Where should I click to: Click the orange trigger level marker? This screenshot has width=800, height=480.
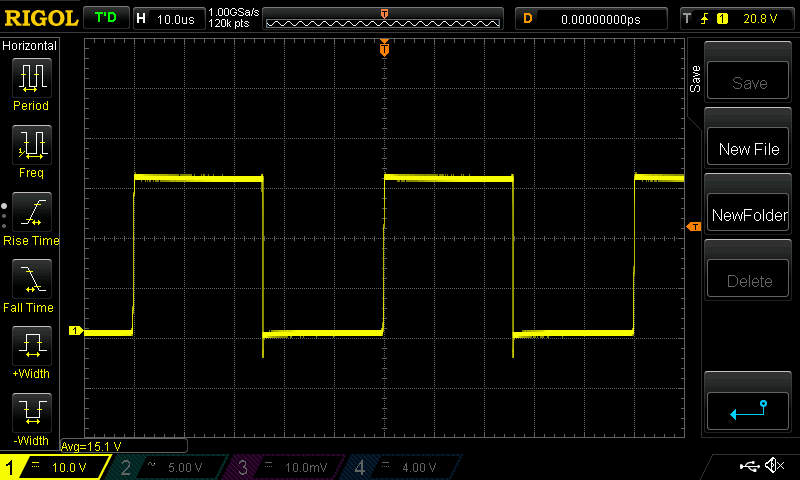[693, 228]
